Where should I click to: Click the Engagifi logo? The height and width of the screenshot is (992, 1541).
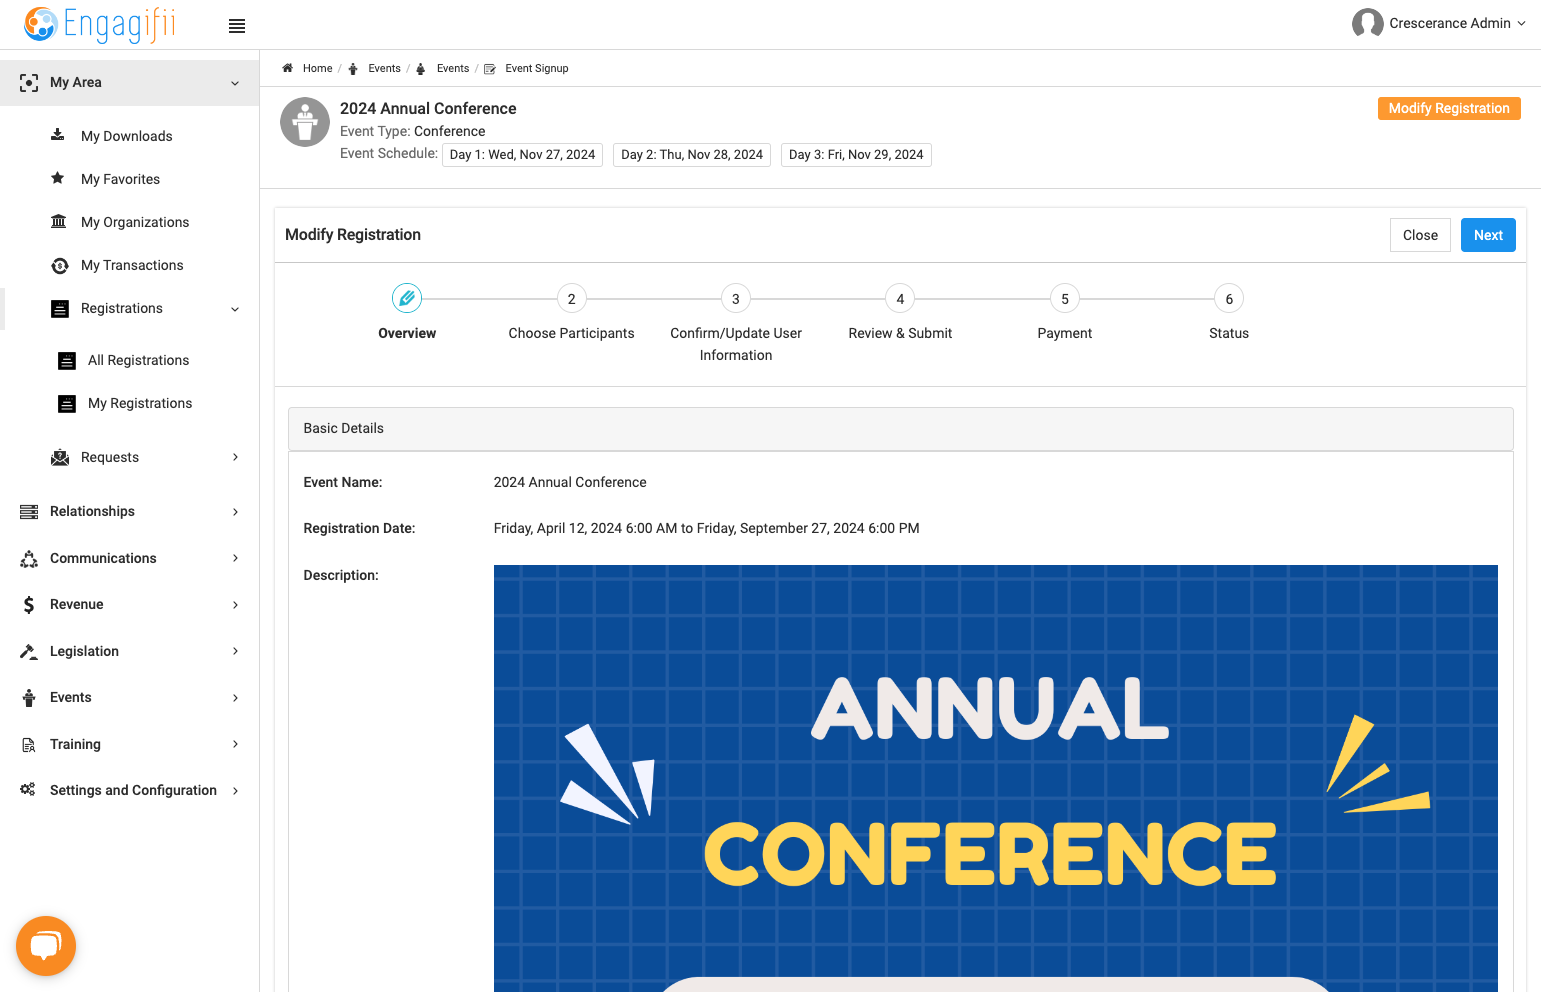click(100, 24)
